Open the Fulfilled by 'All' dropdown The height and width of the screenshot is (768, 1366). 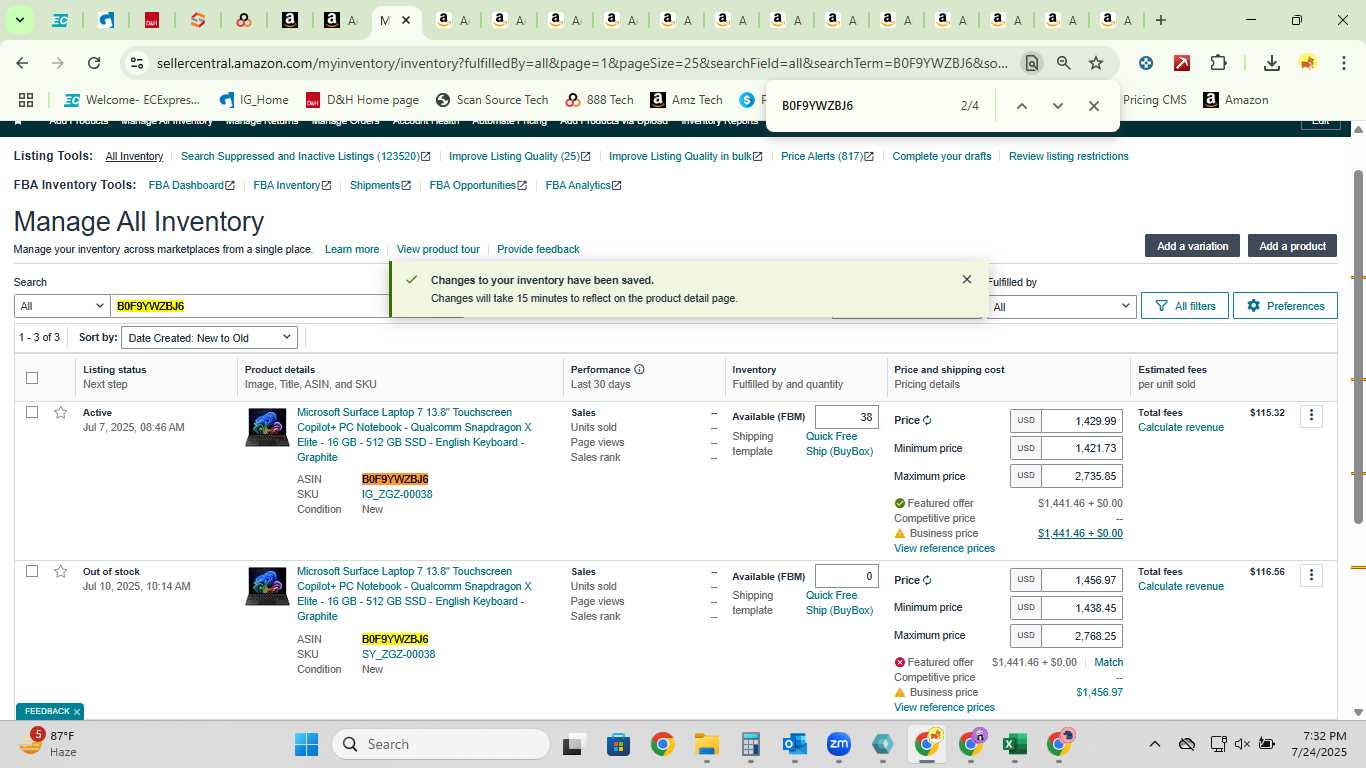coord(1061,307)
